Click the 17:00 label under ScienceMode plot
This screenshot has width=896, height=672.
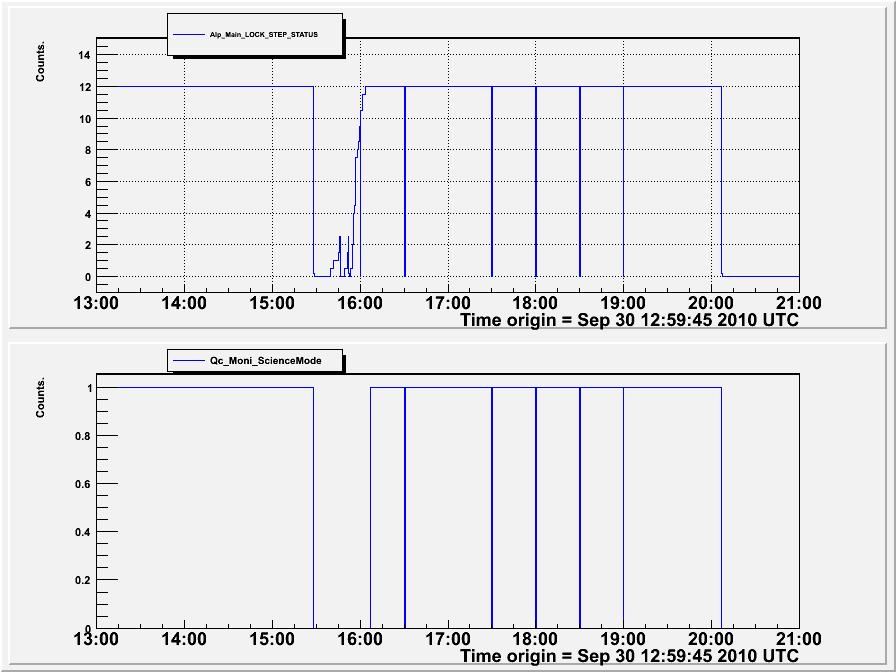pos(447,639)
